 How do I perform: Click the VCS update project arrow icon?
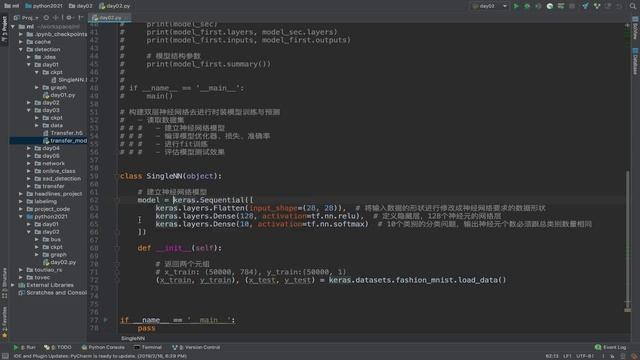[585, 6]
